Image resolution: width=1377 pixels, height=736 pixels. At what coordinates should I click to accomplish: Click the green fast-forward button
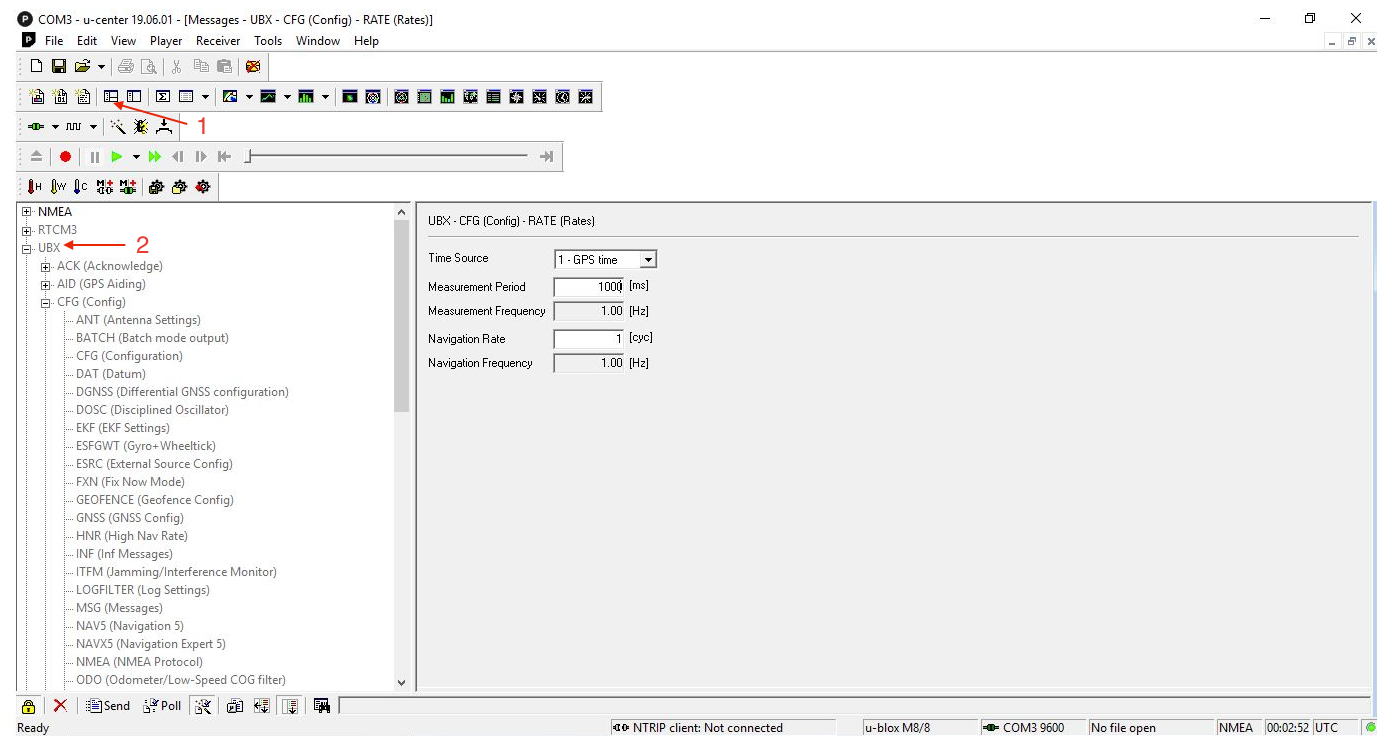(155, 157)
